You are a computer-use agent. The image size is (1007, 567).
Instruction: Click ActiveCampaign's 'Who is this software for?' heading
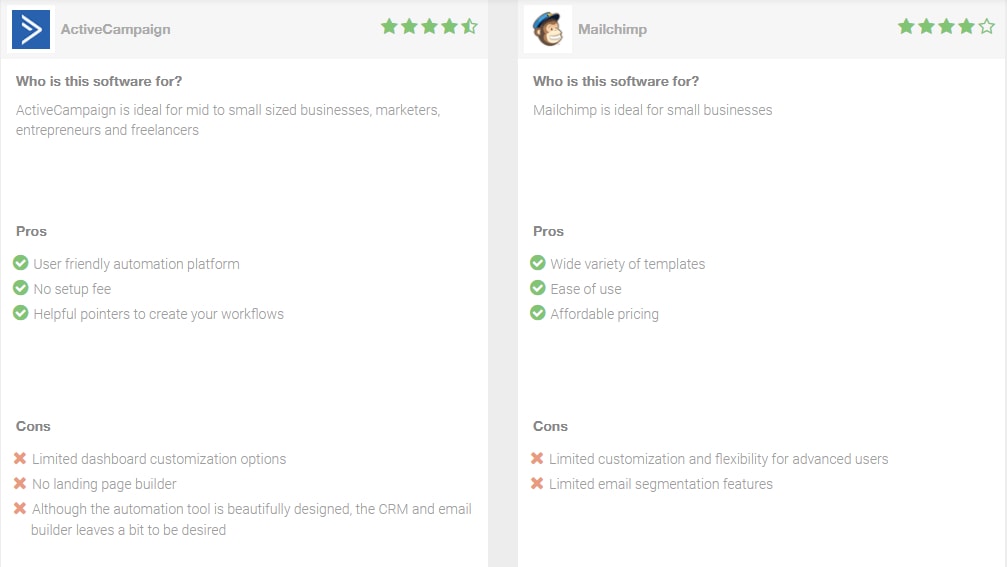[x=99, y=81]
